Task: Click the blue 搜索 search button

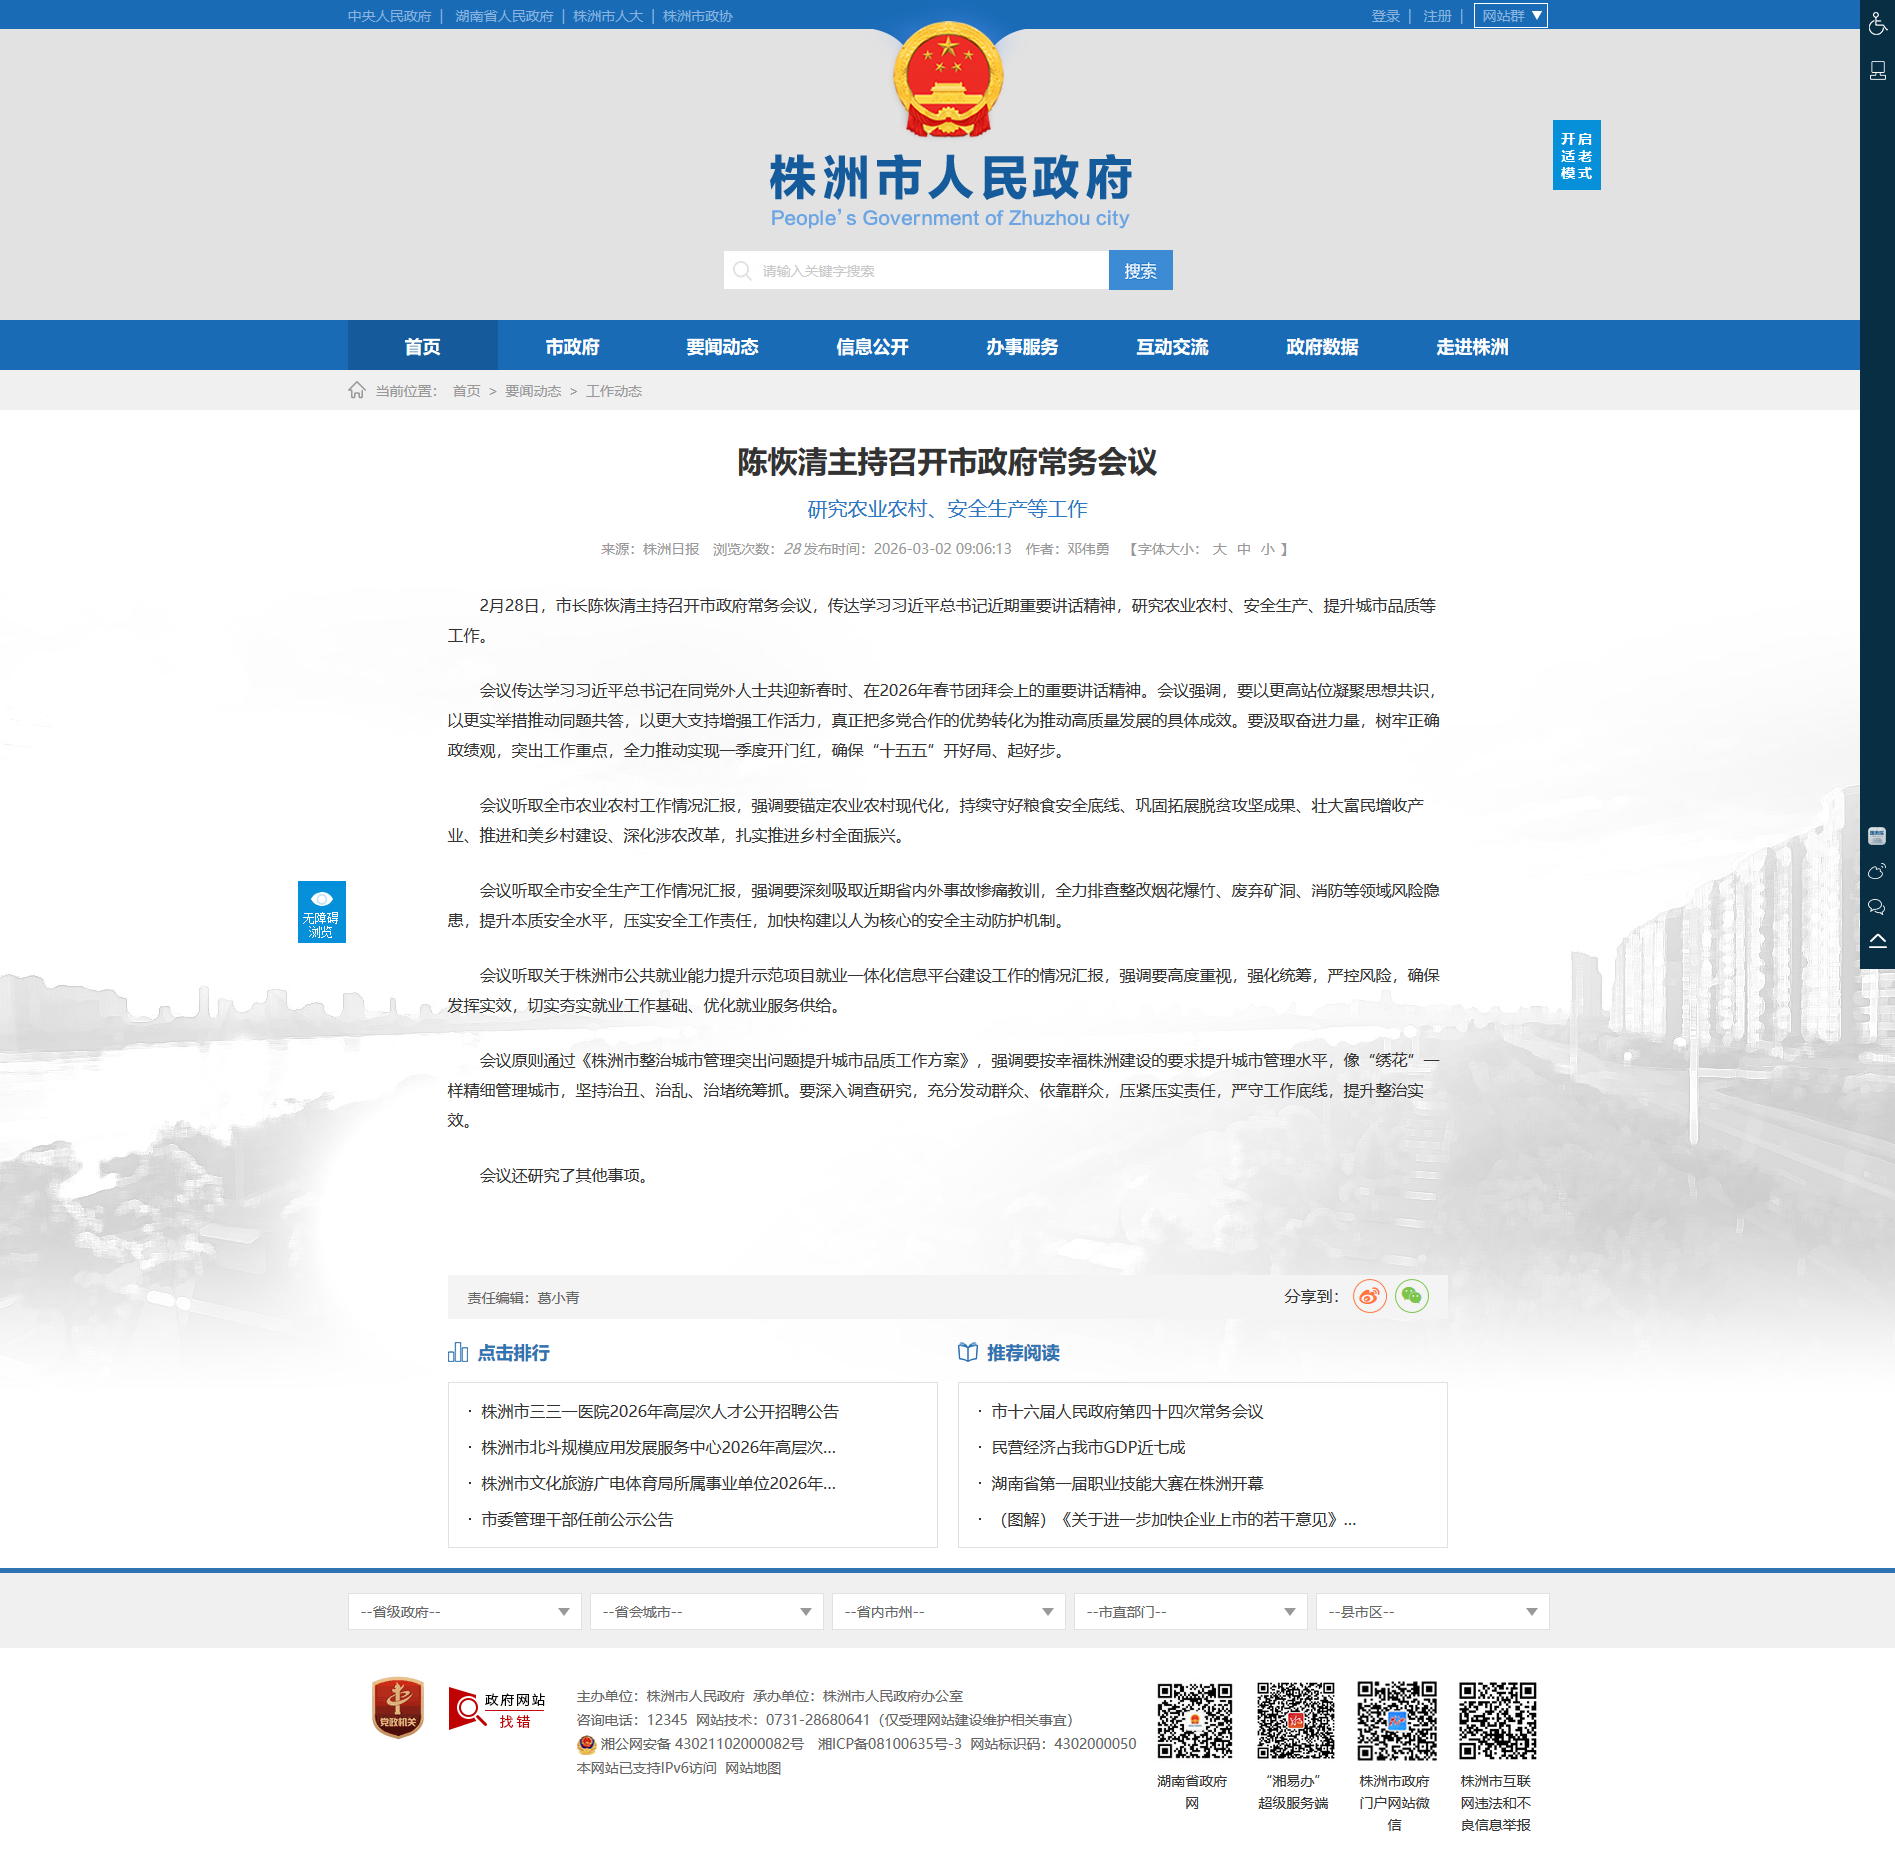Action: tap(1140, 270)
